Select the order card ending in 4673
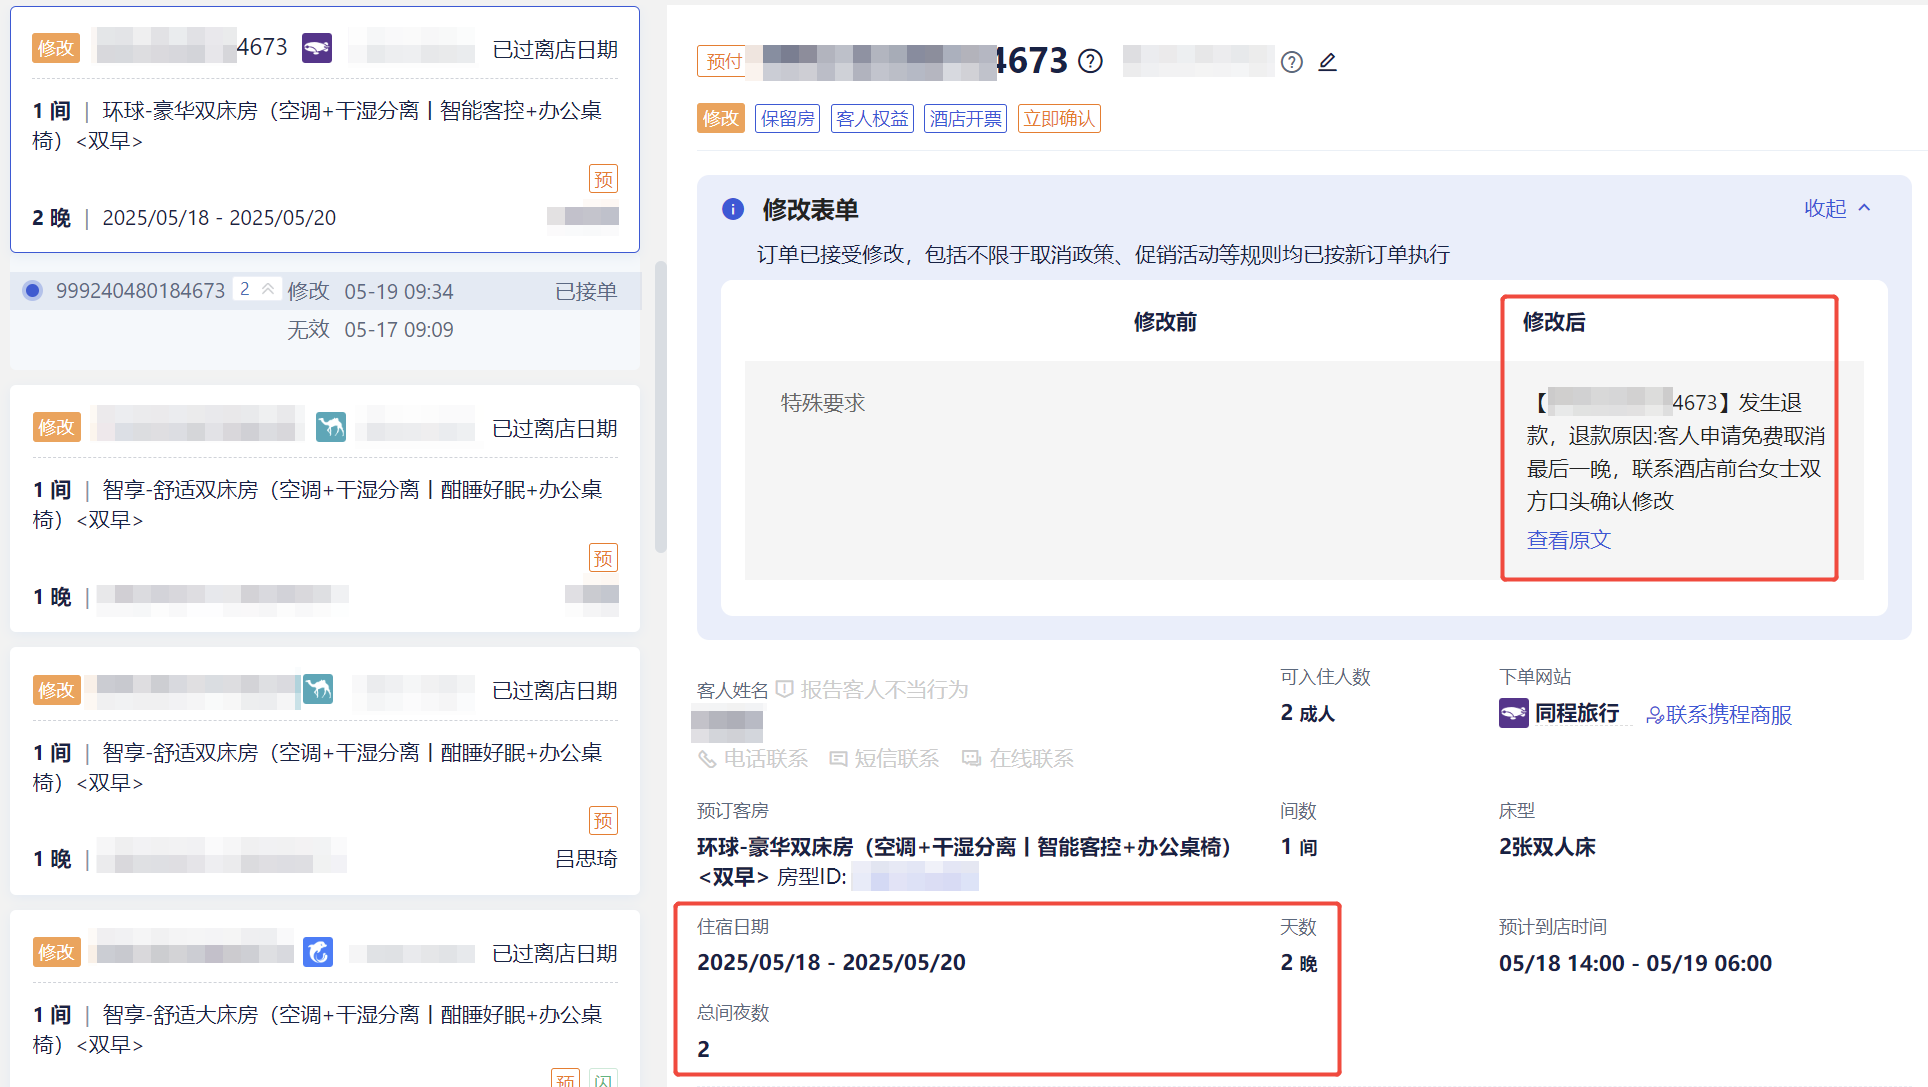Viewport: 1928px width, 1087px height. coord(325,130)
